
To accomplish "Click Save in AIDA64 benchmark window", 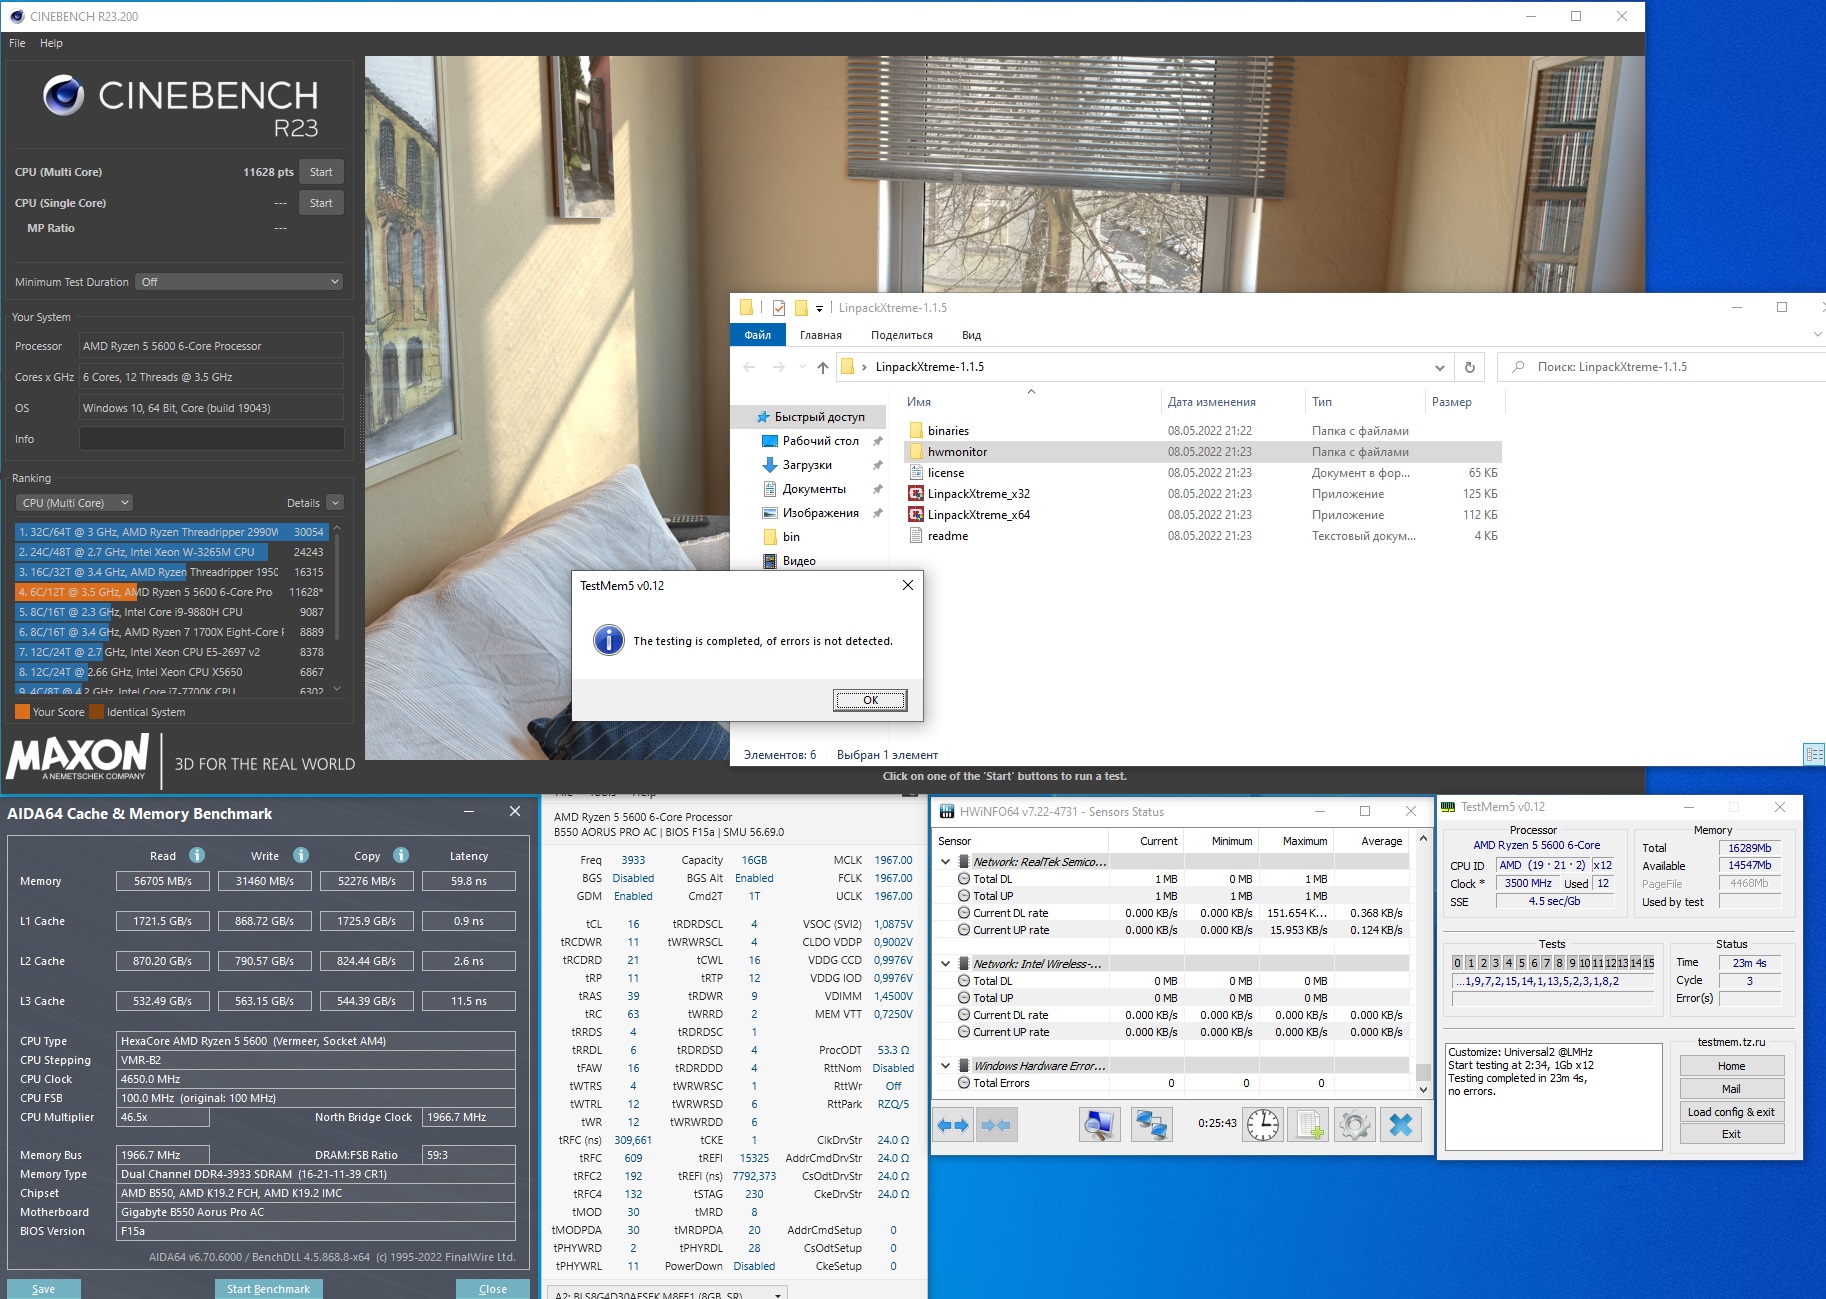I will [44, 1289].
